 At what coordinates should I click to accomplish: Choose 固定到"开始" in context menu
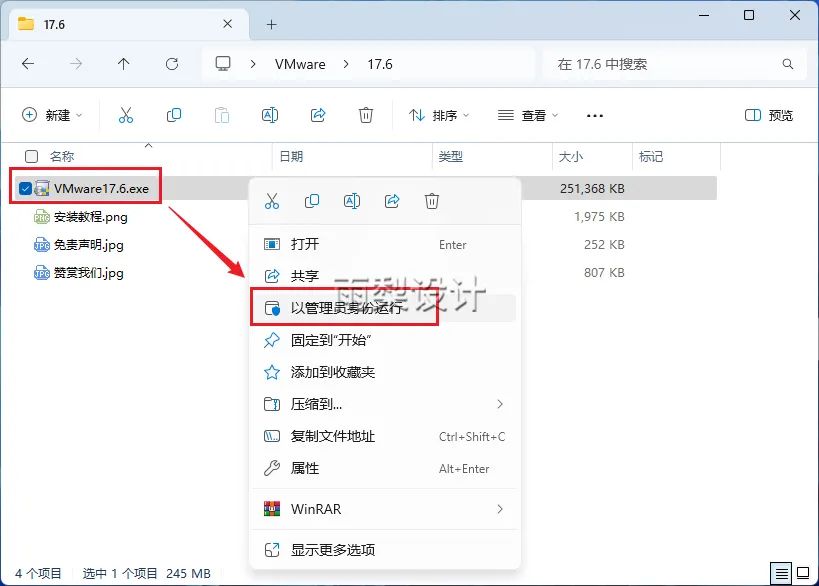[x=384, y=341]
